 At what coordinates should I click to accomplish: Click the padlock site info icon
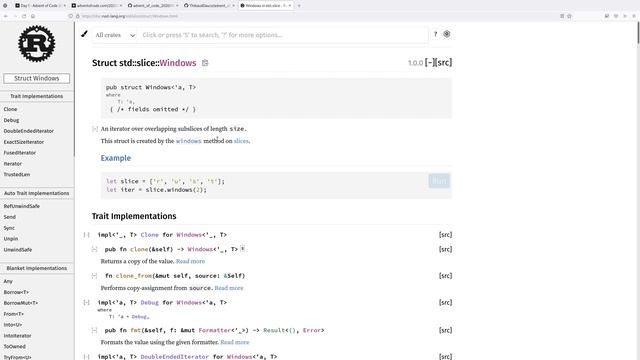click(x=78, y=16)
